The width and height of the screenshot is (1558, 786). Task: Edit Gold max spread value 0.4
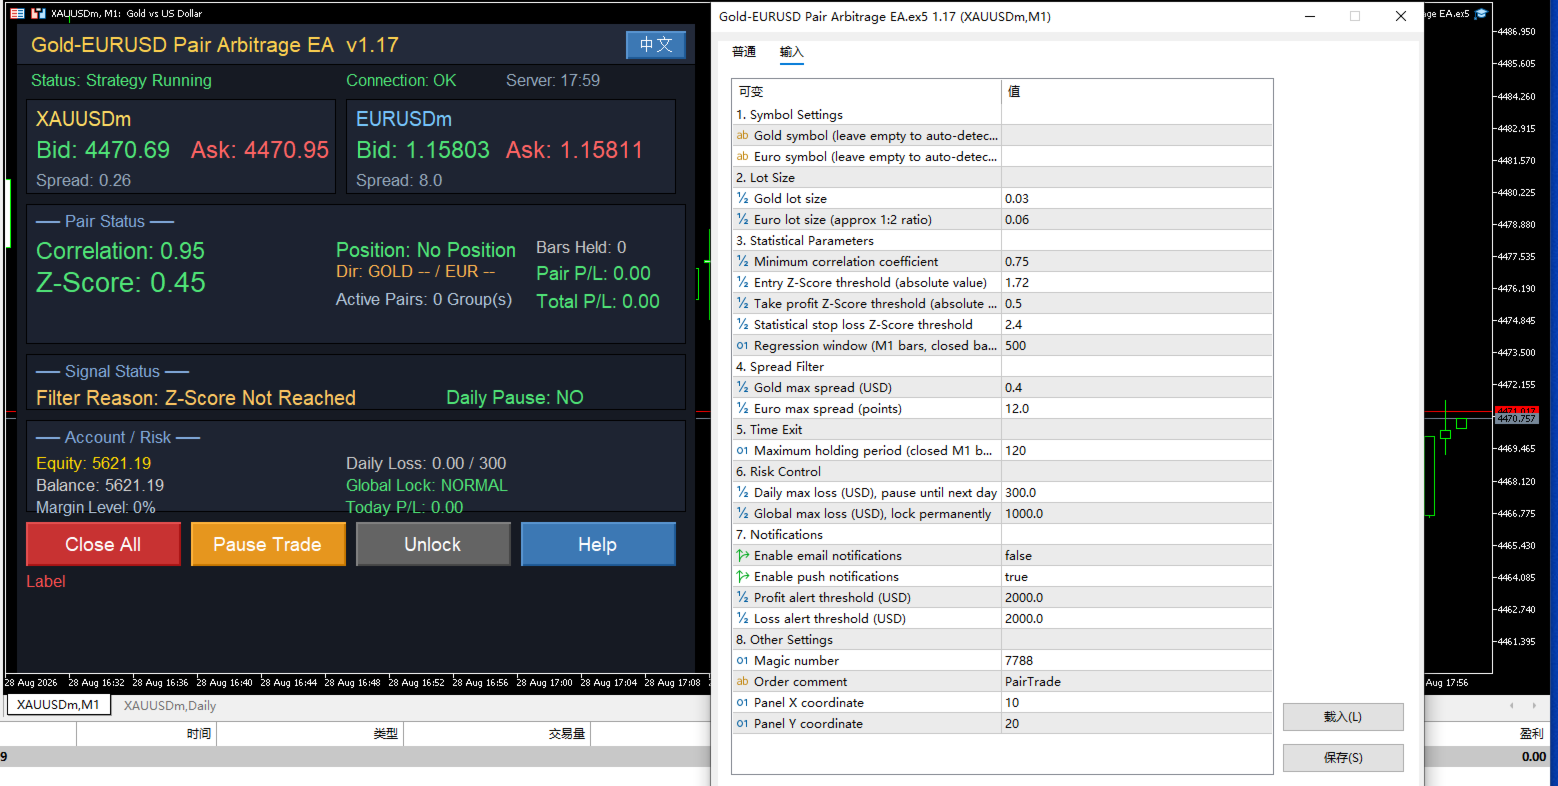(x=1137, y=387)
